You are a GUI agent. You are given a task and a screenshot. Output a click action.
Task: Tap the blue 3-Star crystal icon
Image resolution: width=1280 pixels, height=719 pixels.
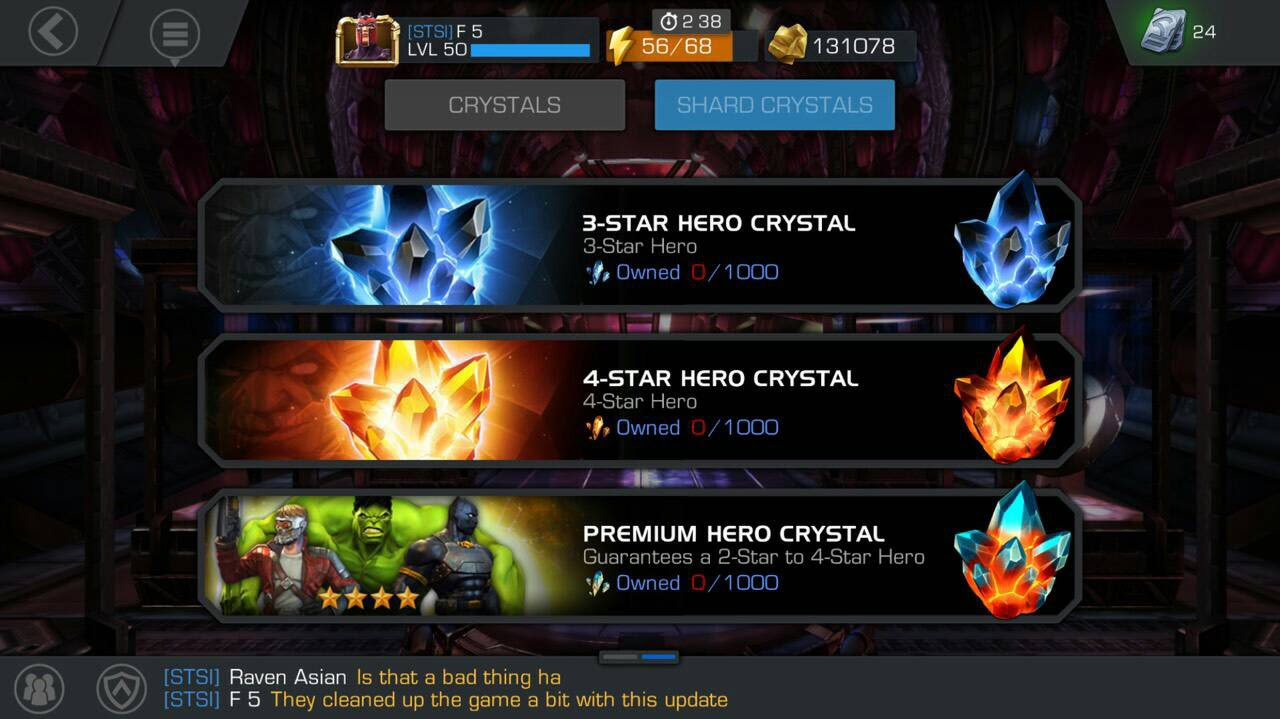tap(1012, 238)
